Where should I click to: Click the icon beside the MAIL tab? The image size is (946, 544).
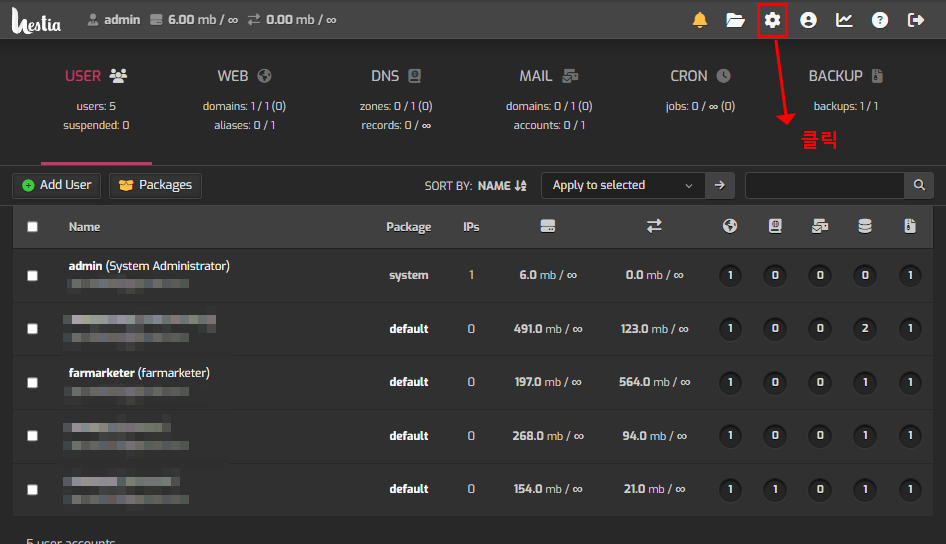[x=570, y=75]
